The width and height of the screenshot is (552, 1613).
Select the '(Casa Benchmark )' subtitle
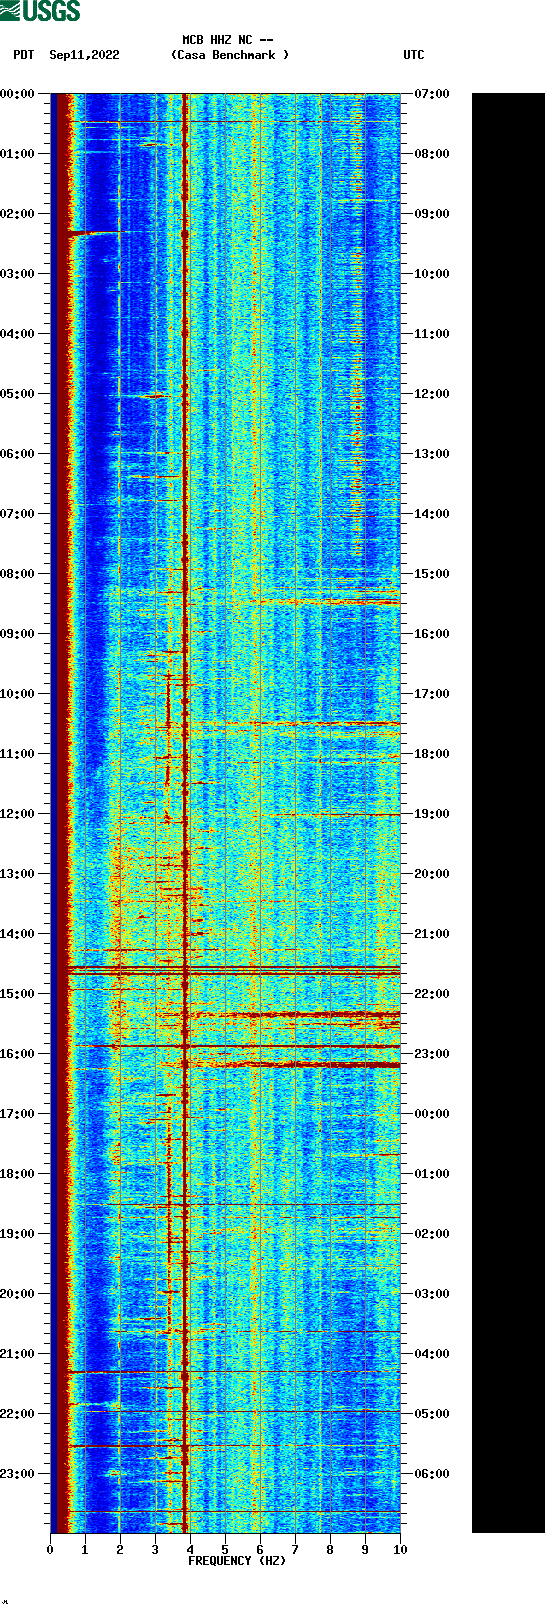click(x=230, y=55)
